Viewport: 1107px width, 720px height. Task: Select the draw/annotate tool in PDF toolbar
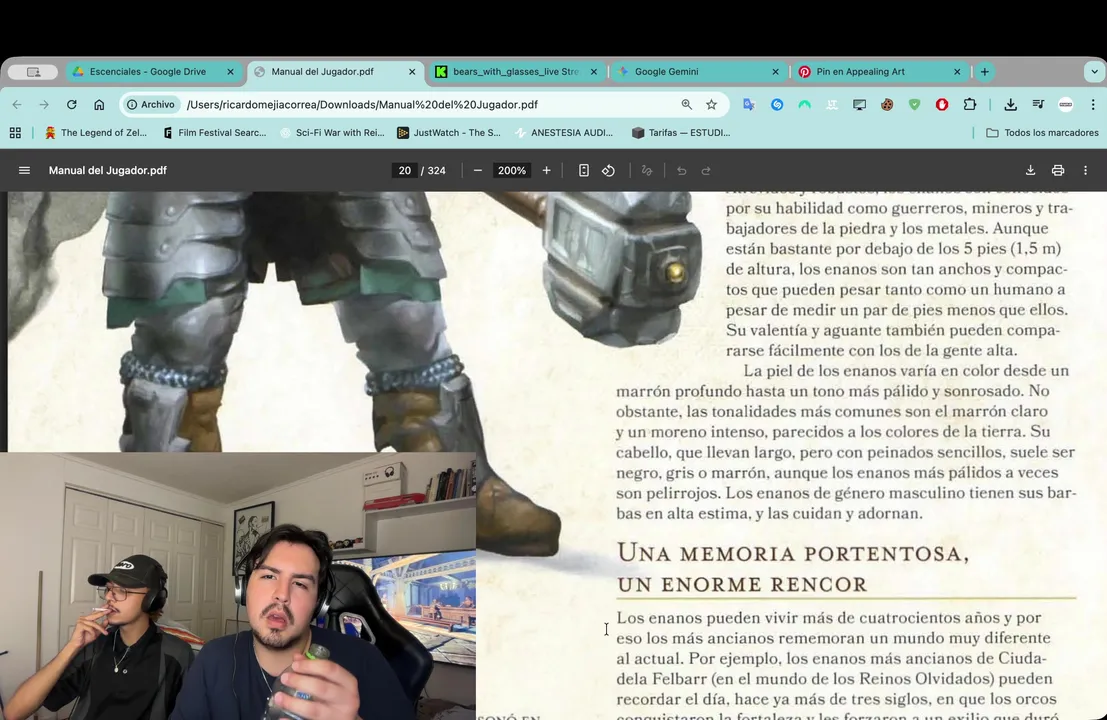647,170
